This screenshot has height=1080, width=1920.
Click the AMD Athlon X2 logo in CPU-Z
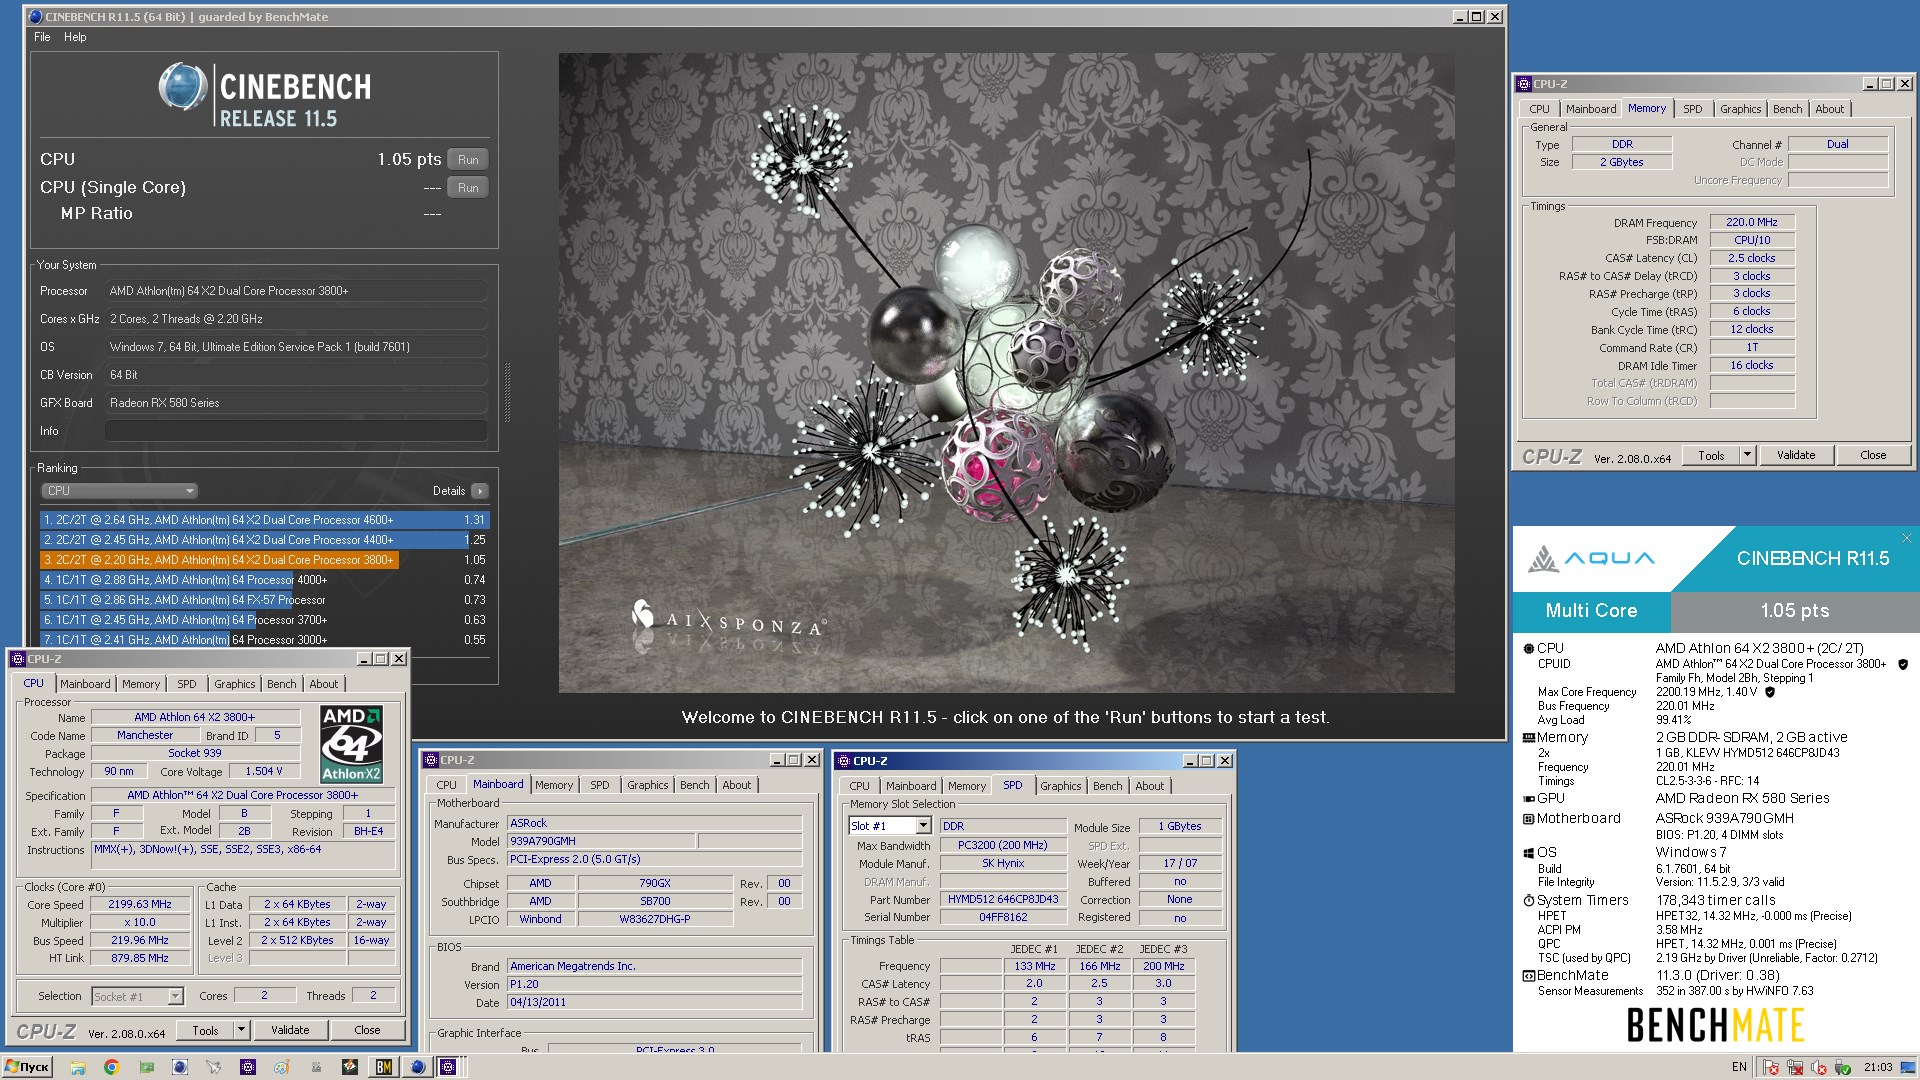[351, 744]
